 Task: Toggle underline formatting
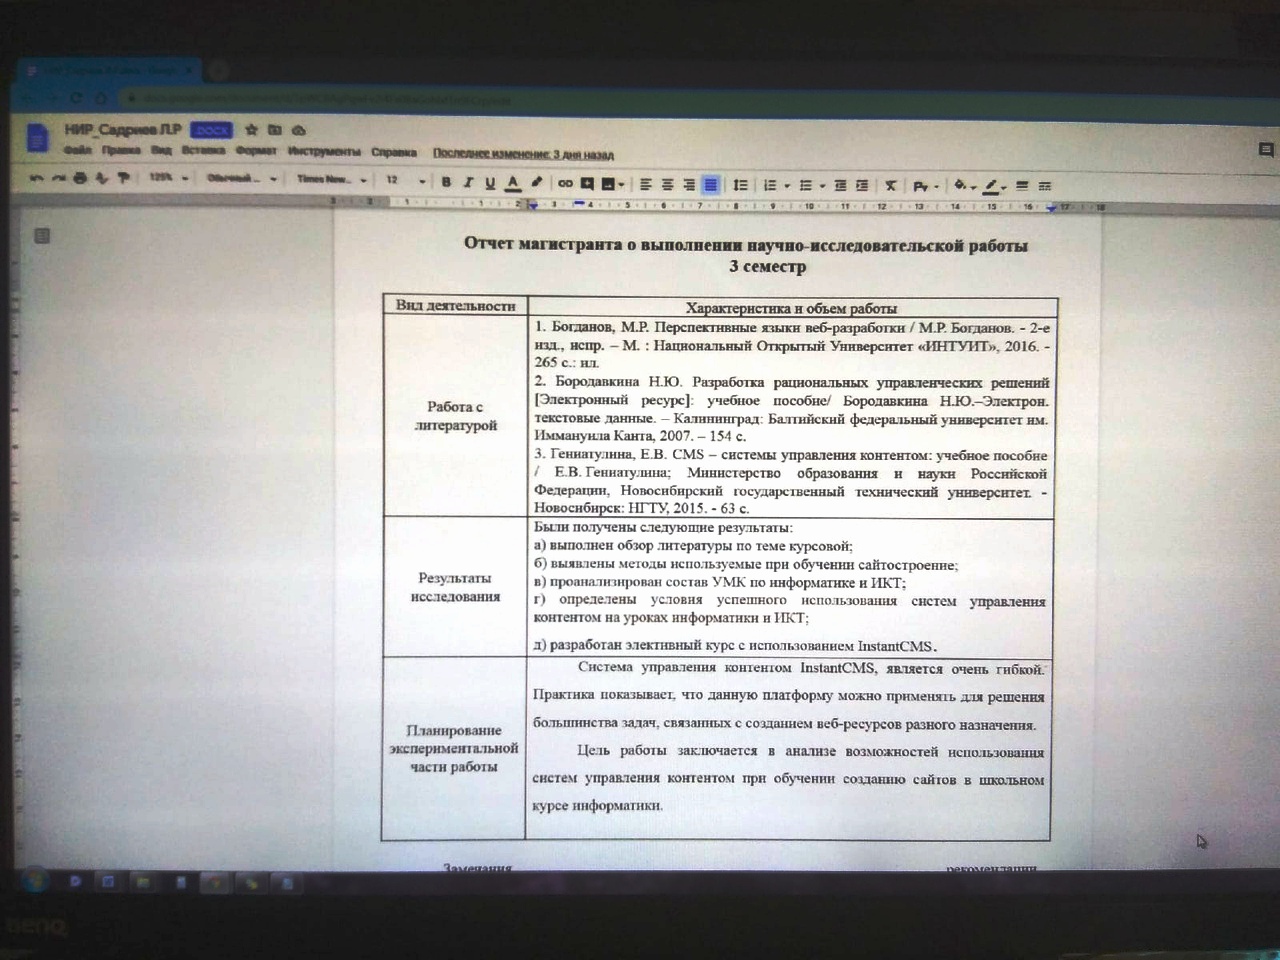click(490, 182)
